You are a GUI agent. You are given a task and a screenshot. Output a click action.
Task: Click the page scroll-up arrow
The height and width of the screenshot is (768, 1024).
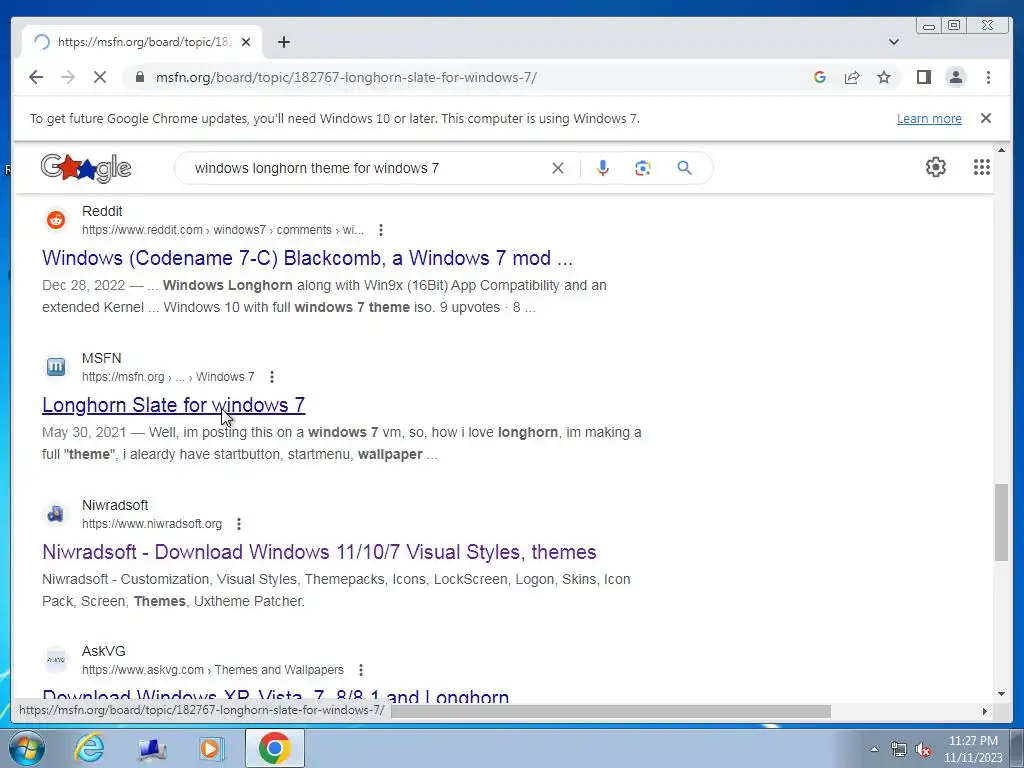pyautogui.click(x=1001, y=151)
